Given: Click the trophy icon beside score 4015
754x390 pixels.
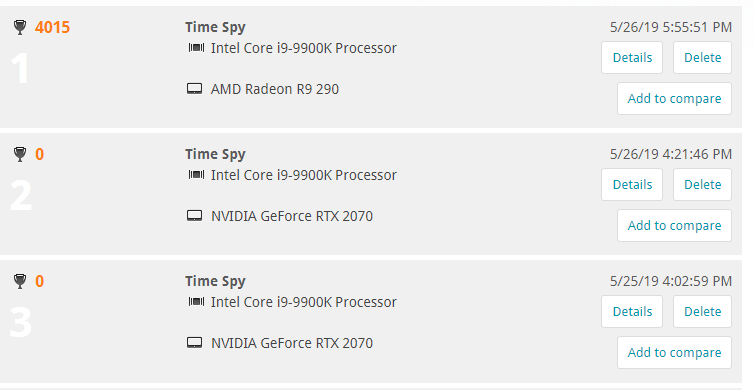Looking at the screenshot, I should (x=20, y=27).
